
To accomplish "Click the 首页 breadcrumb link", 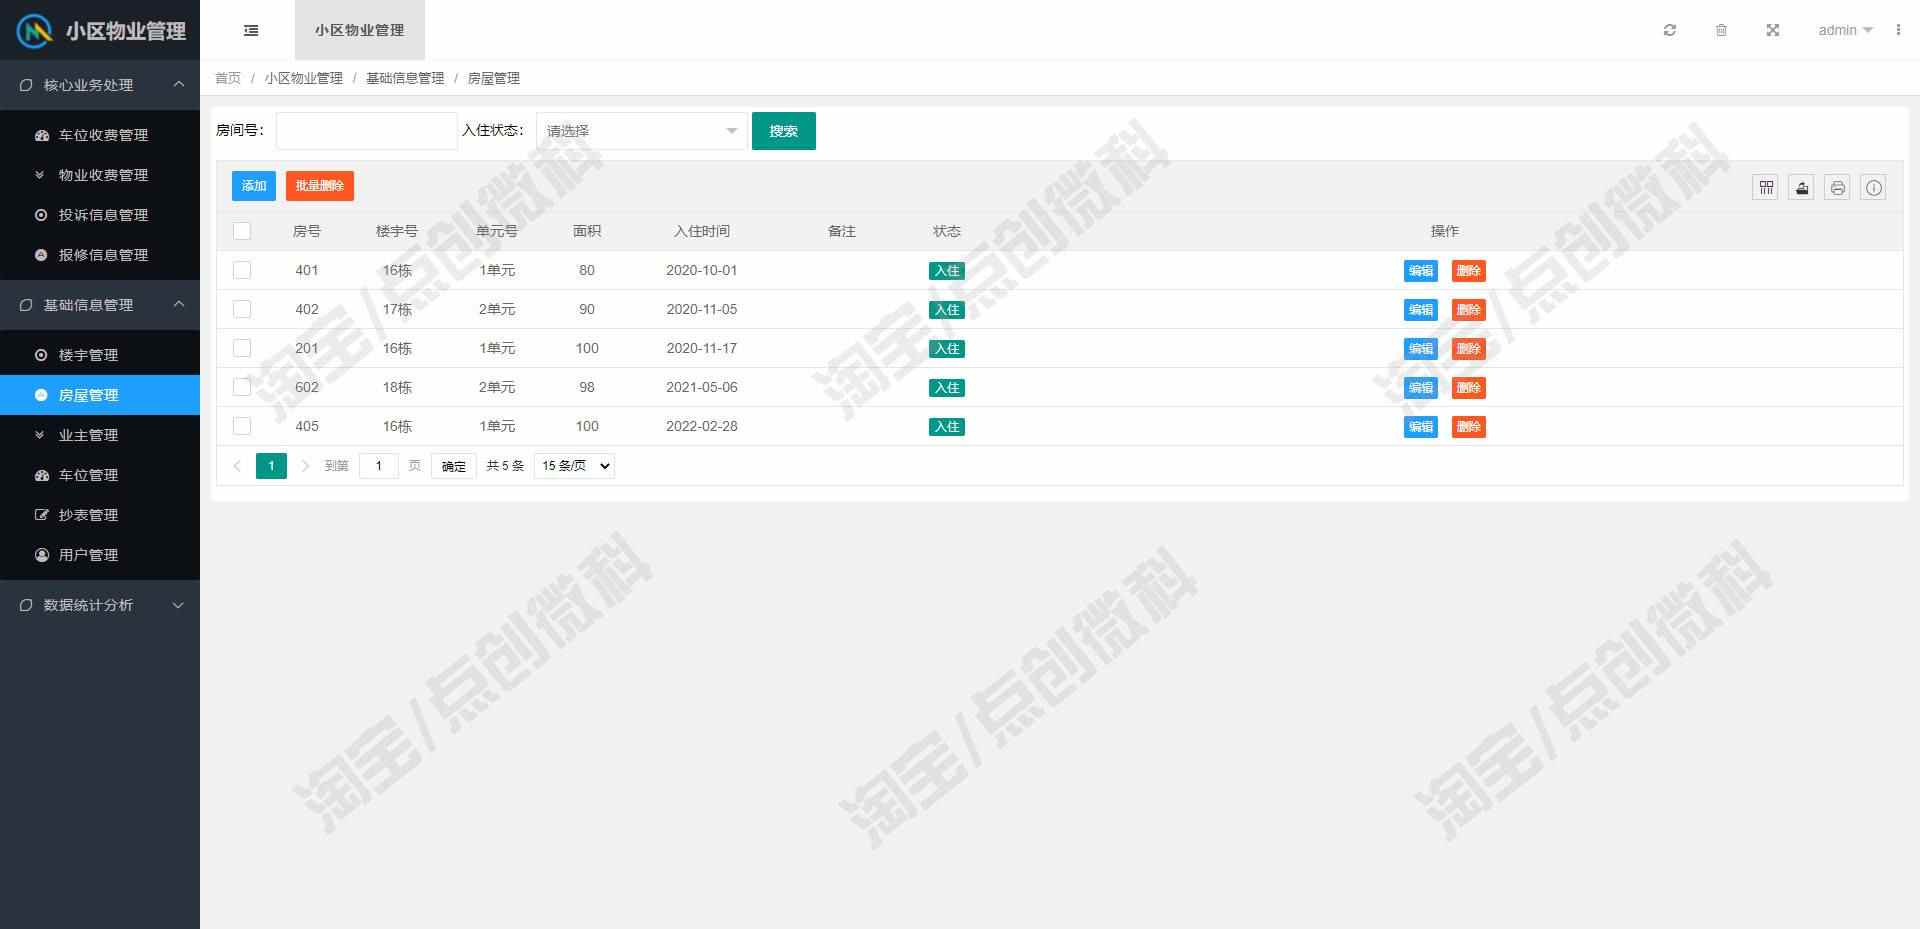I will coord(228,78).
